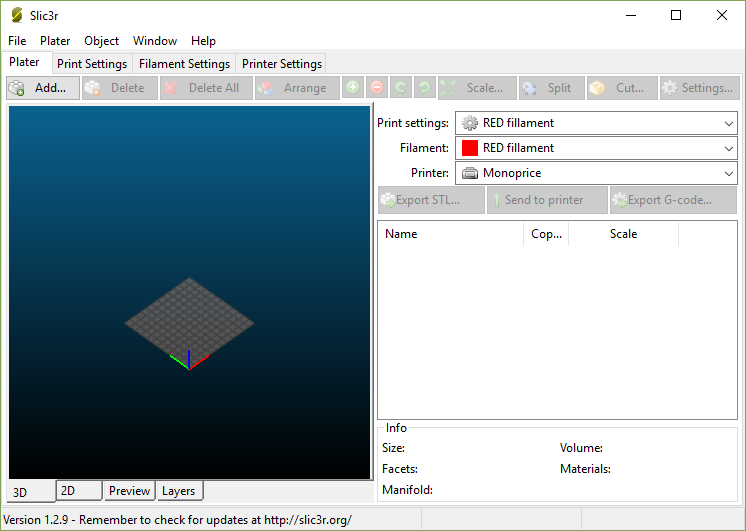The image size is (746, 531).
Task: Click the green plus more copies icon
Action: (353, 88)
